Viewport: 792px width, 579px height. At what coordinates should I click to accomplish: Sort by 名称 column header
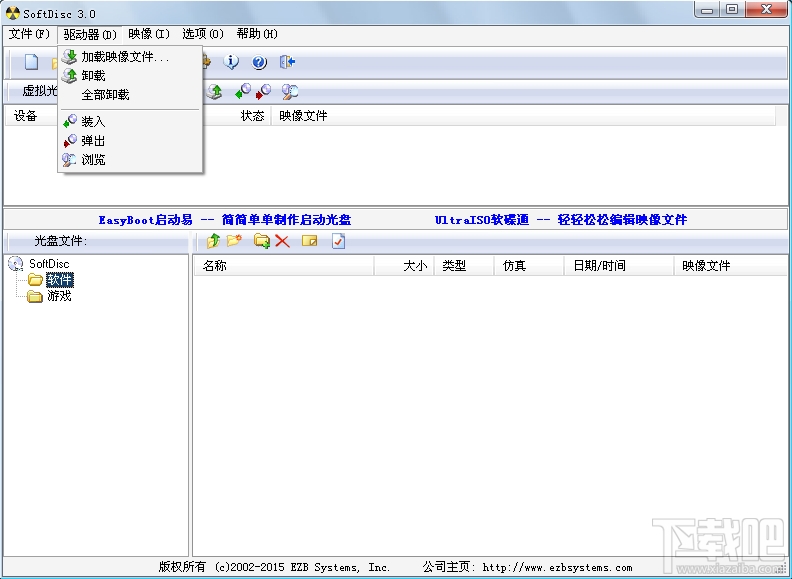[x=283, y=265]
